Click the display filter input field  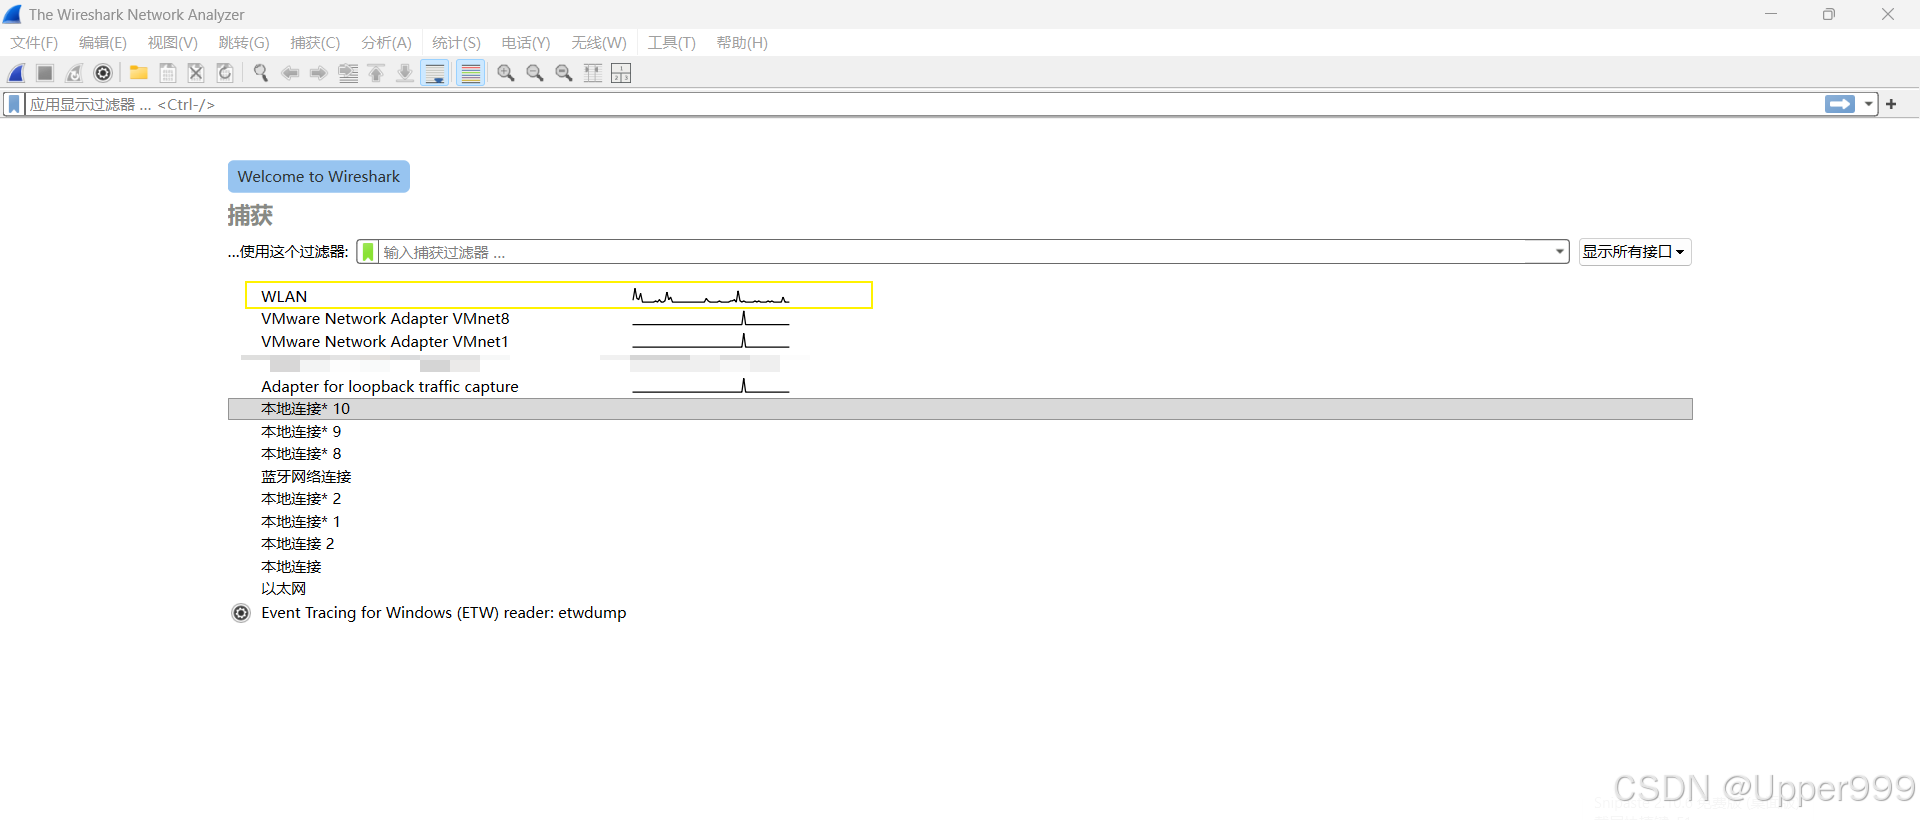pyautogui.click(x=924, y=104)
